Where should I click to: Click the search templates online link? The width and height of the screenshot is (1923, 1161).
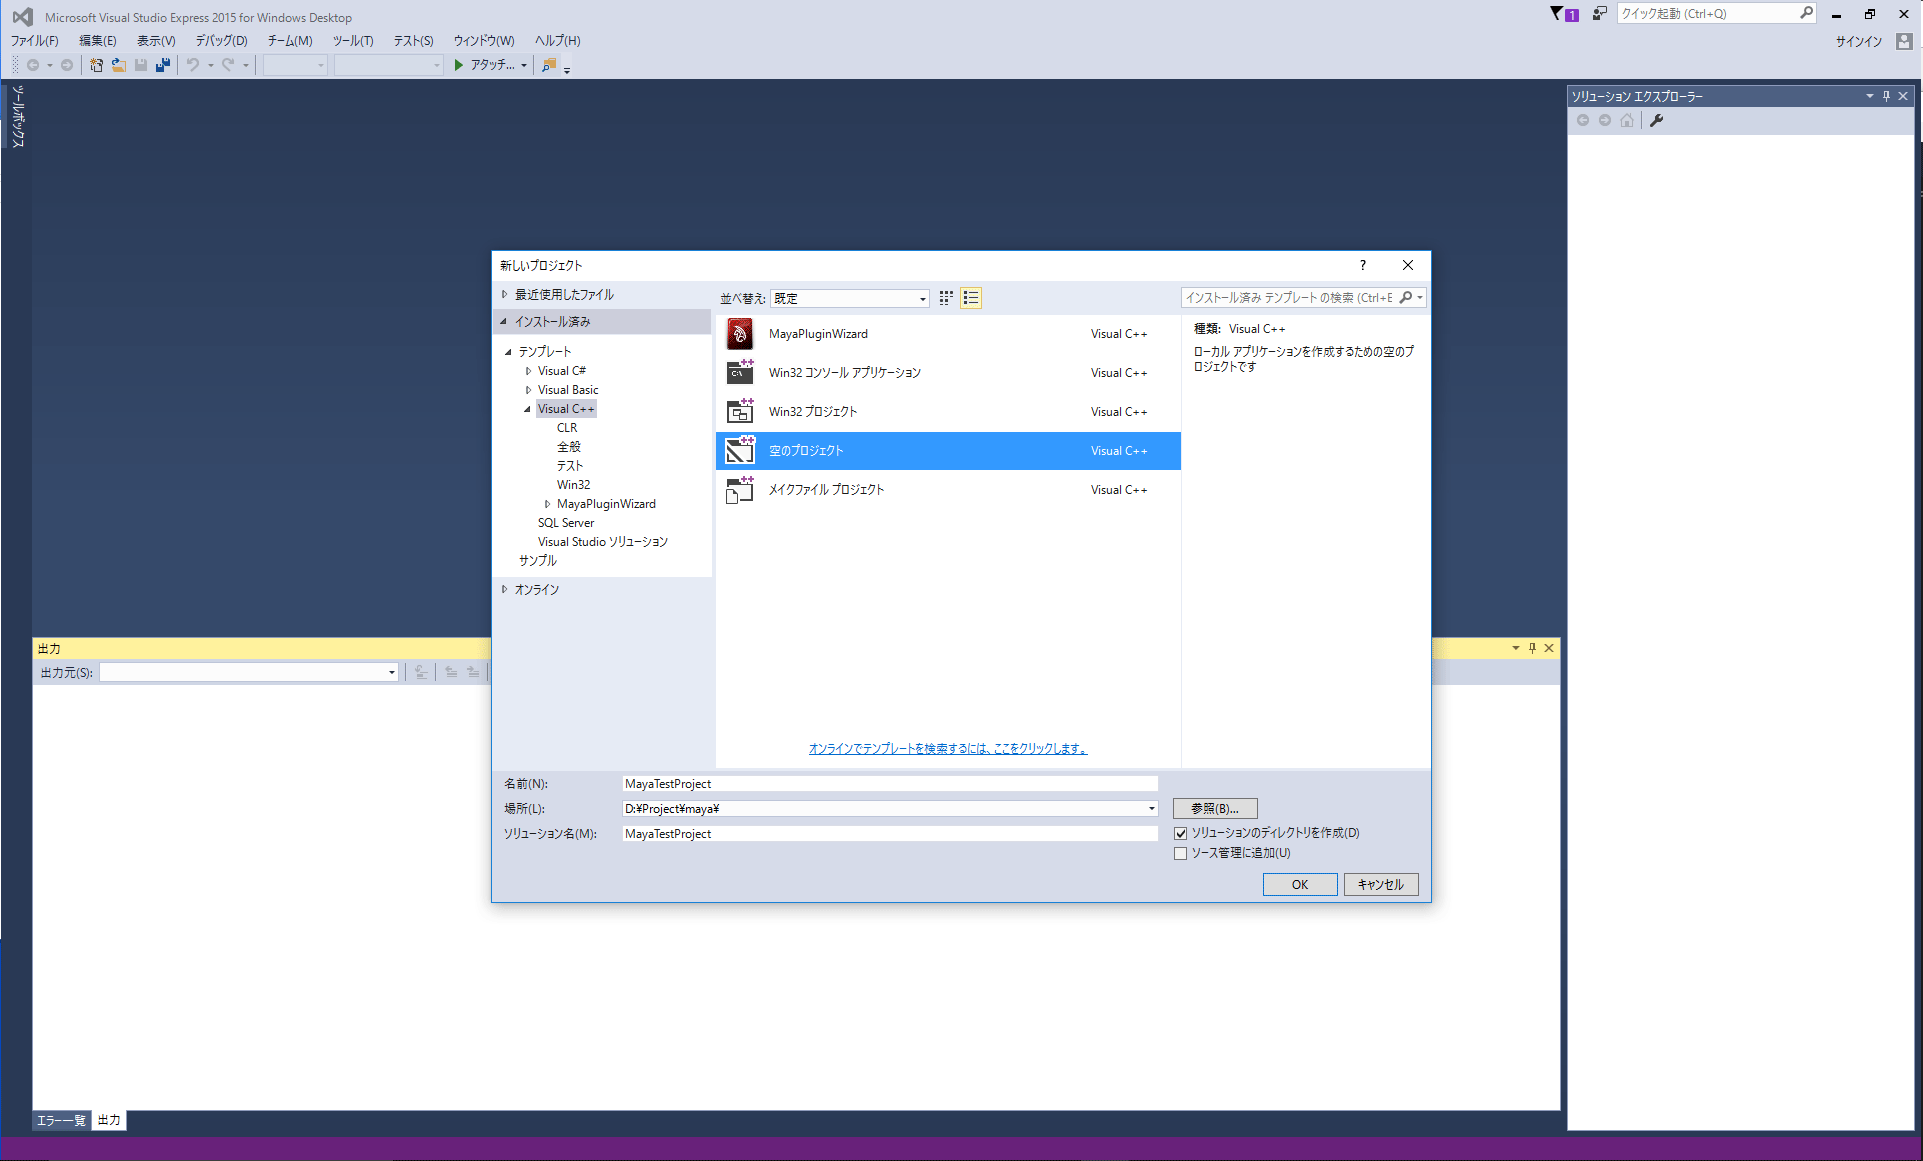tap(947, 749)
